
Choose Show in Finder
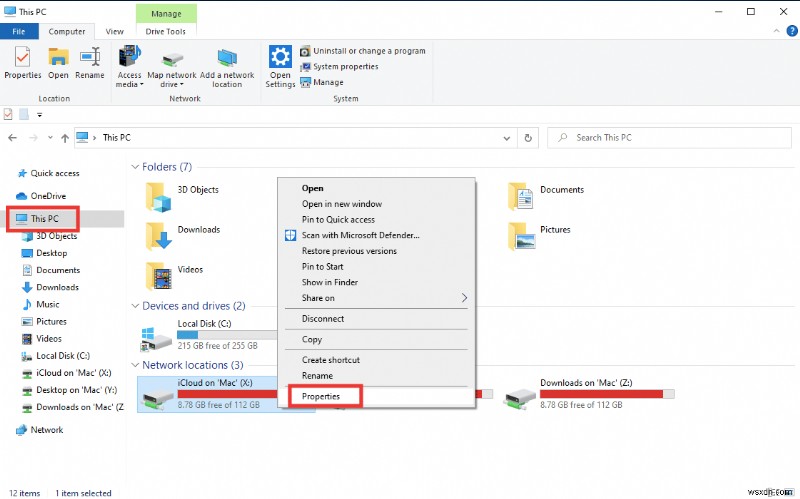(x=330, y=283)
